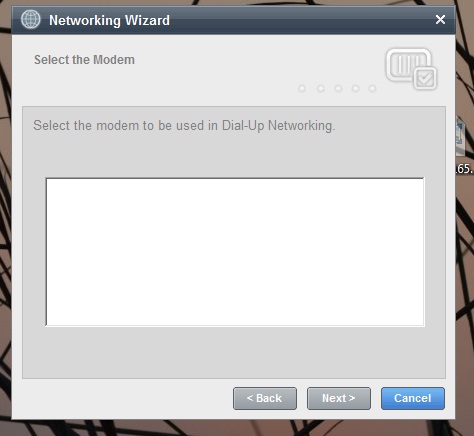Click the Networking Wizard title text
The width and height of the screenshot is (474, 436).
(x=109, y=20)
